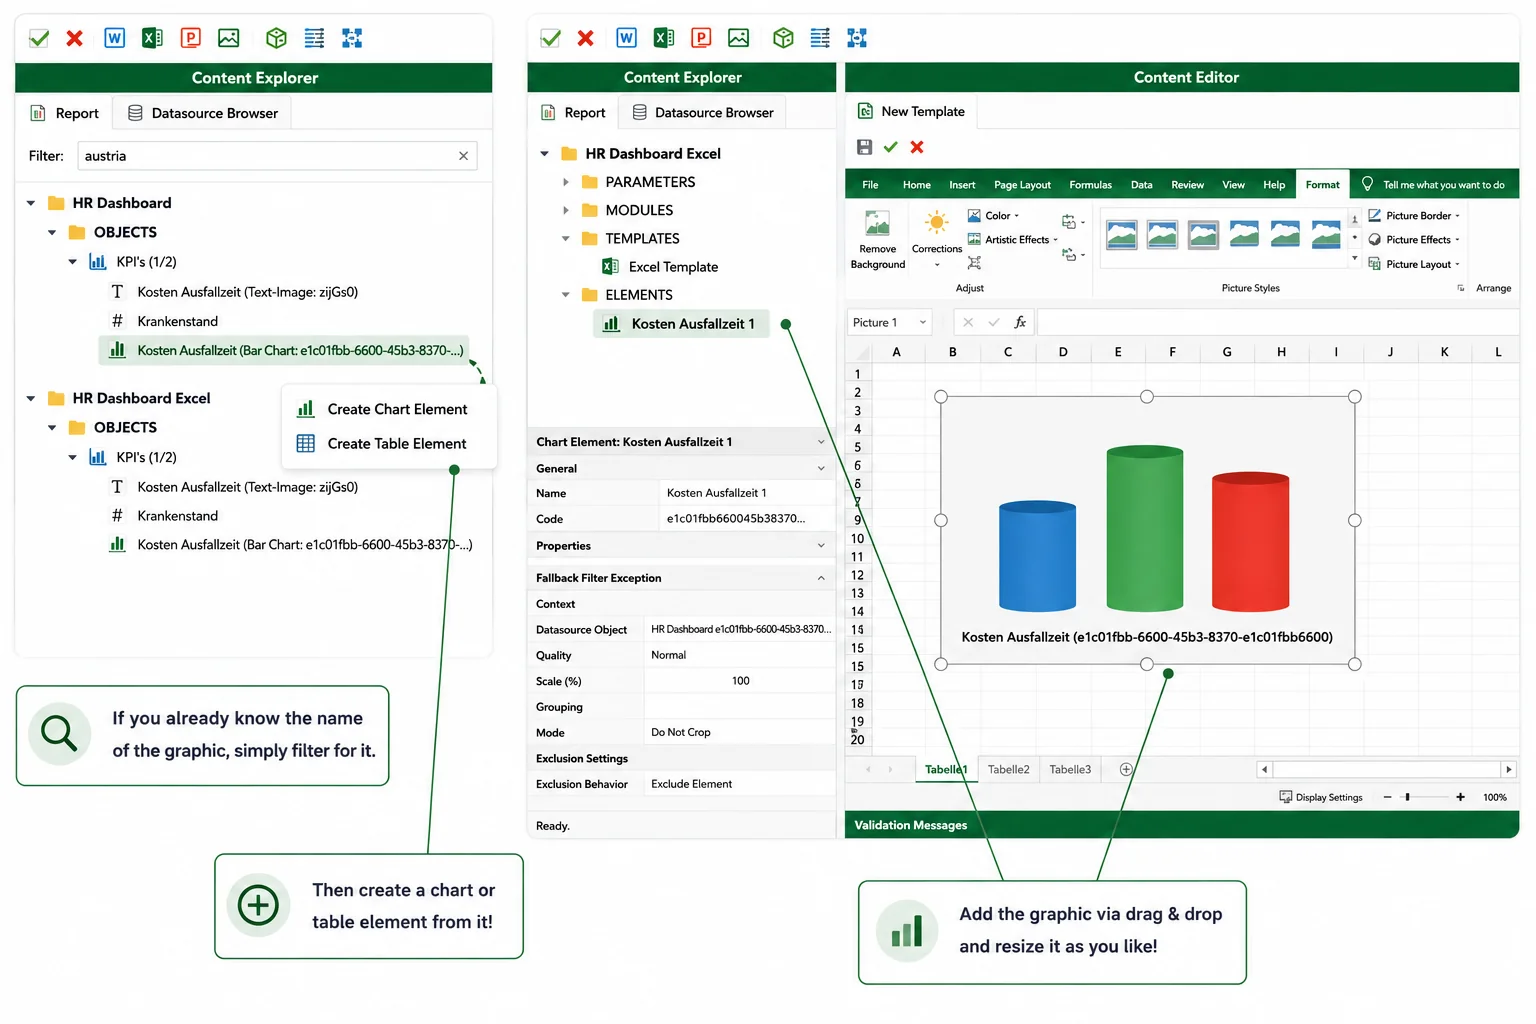Click the fx insert function icon
The width and height of the screenshot is (1536, 1024).
click(1020, 322)
